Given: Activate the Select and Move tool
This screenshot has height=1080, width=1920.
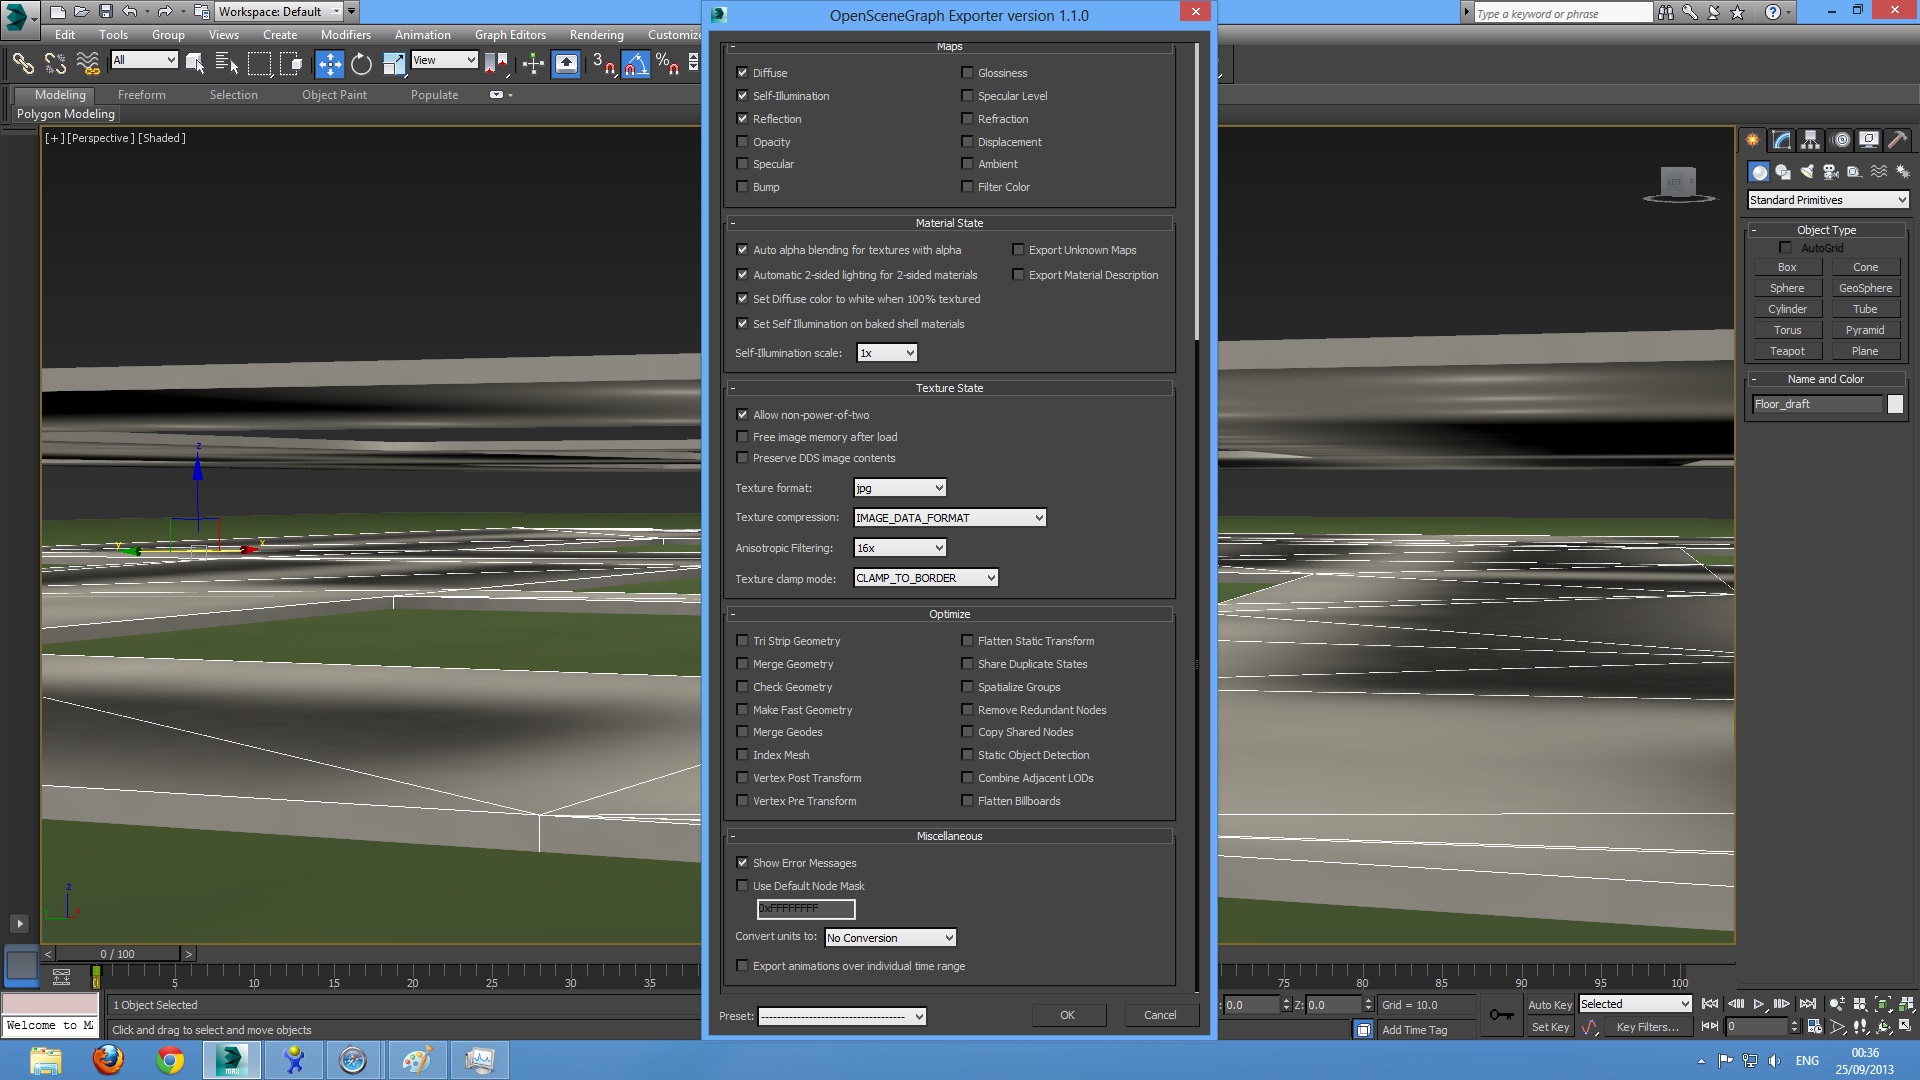Looking at the screenshot, I should coord(329,65).
